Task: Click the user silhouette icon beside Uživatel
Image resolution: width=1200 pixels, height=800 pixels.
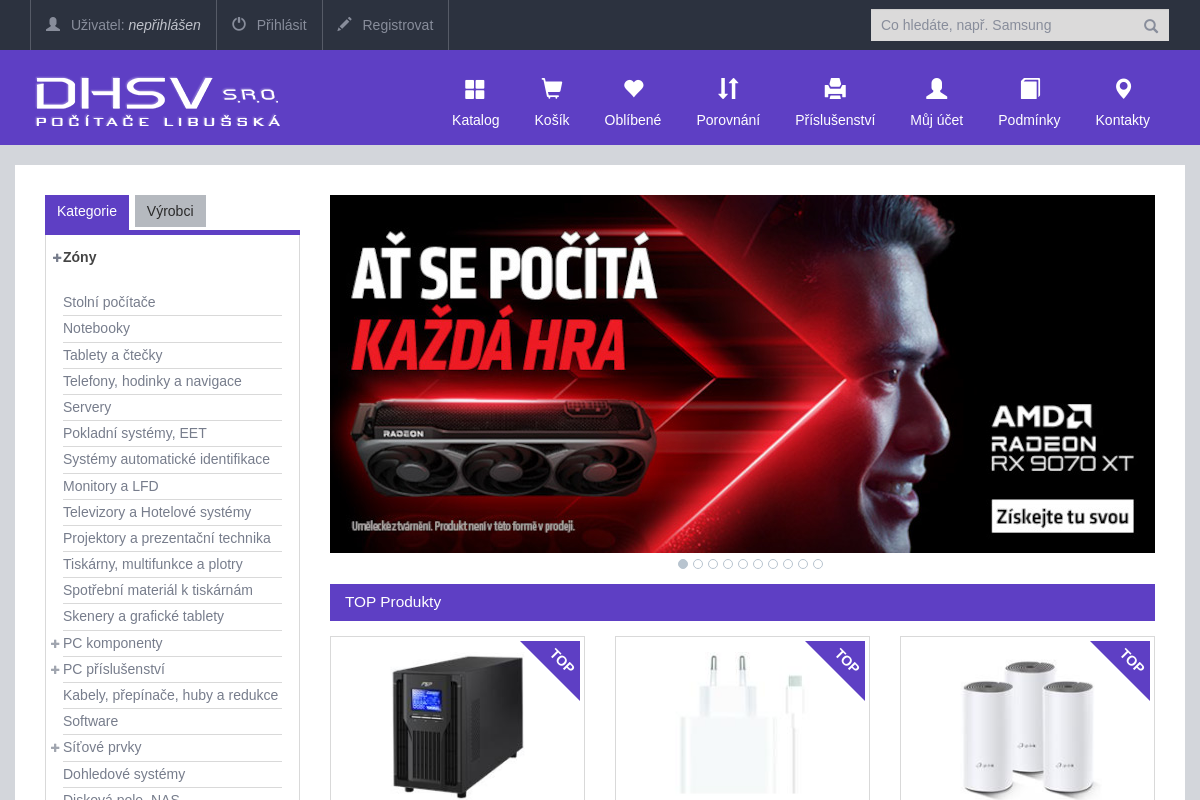Action: click(53, 24)
